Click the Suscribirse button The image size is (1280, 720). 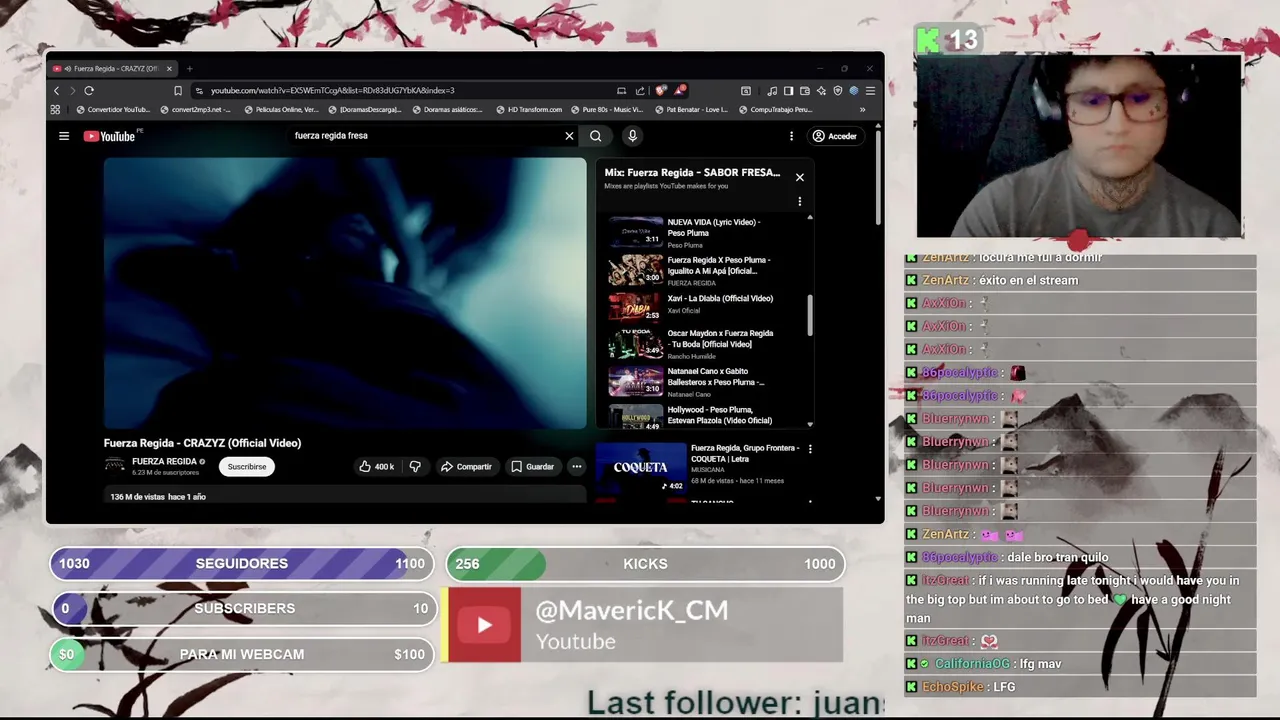point(247,466)
